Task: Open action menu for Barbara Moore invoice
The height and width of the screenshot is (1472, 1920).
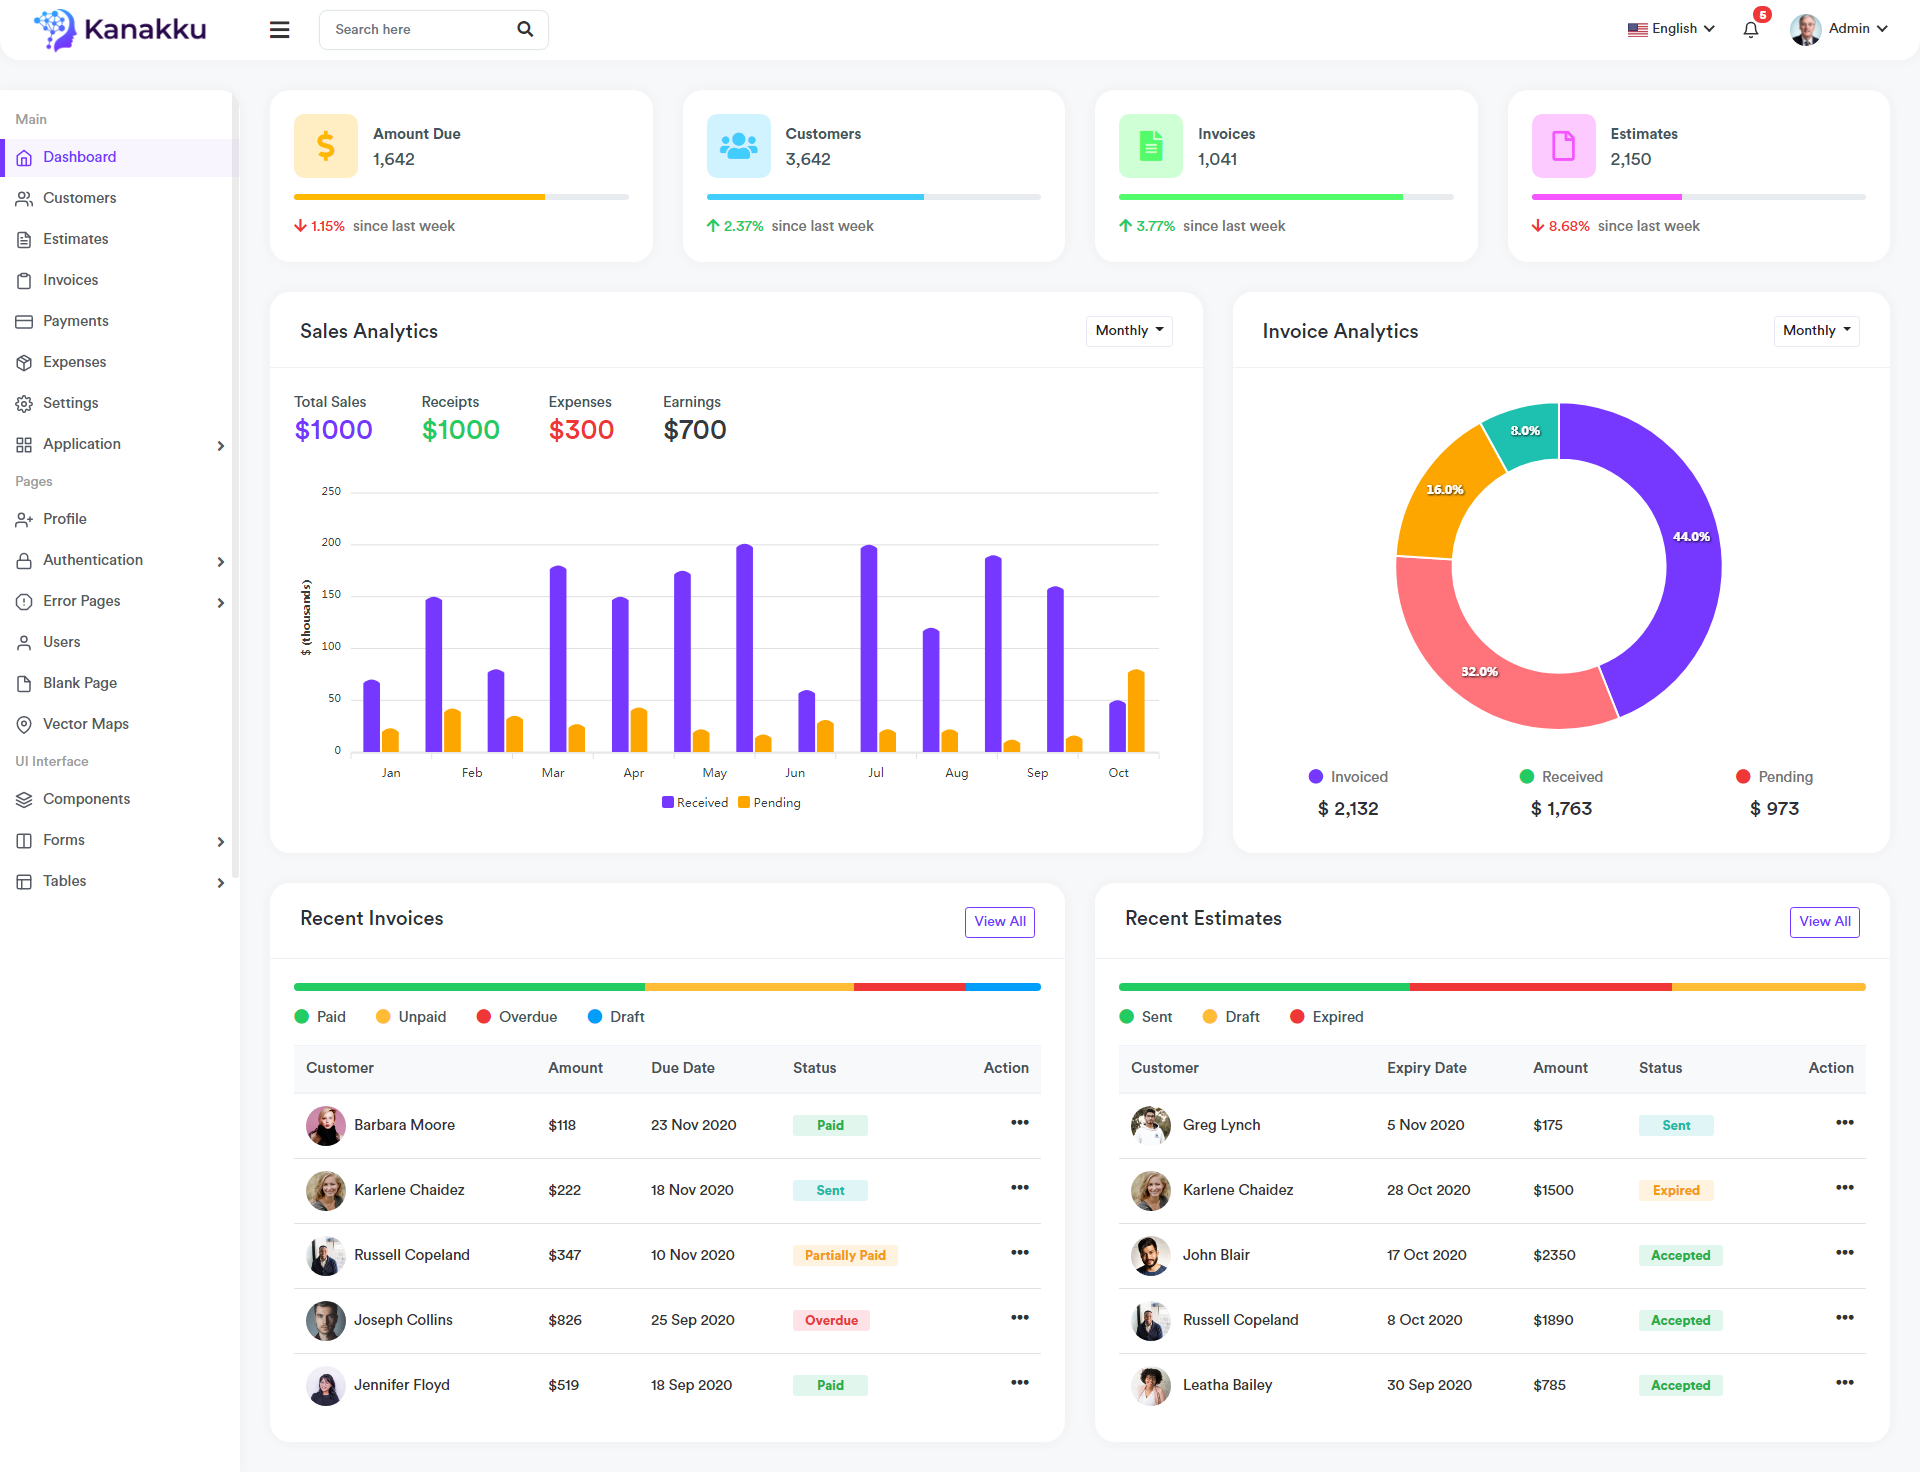Action: tap(1019, 1123)
